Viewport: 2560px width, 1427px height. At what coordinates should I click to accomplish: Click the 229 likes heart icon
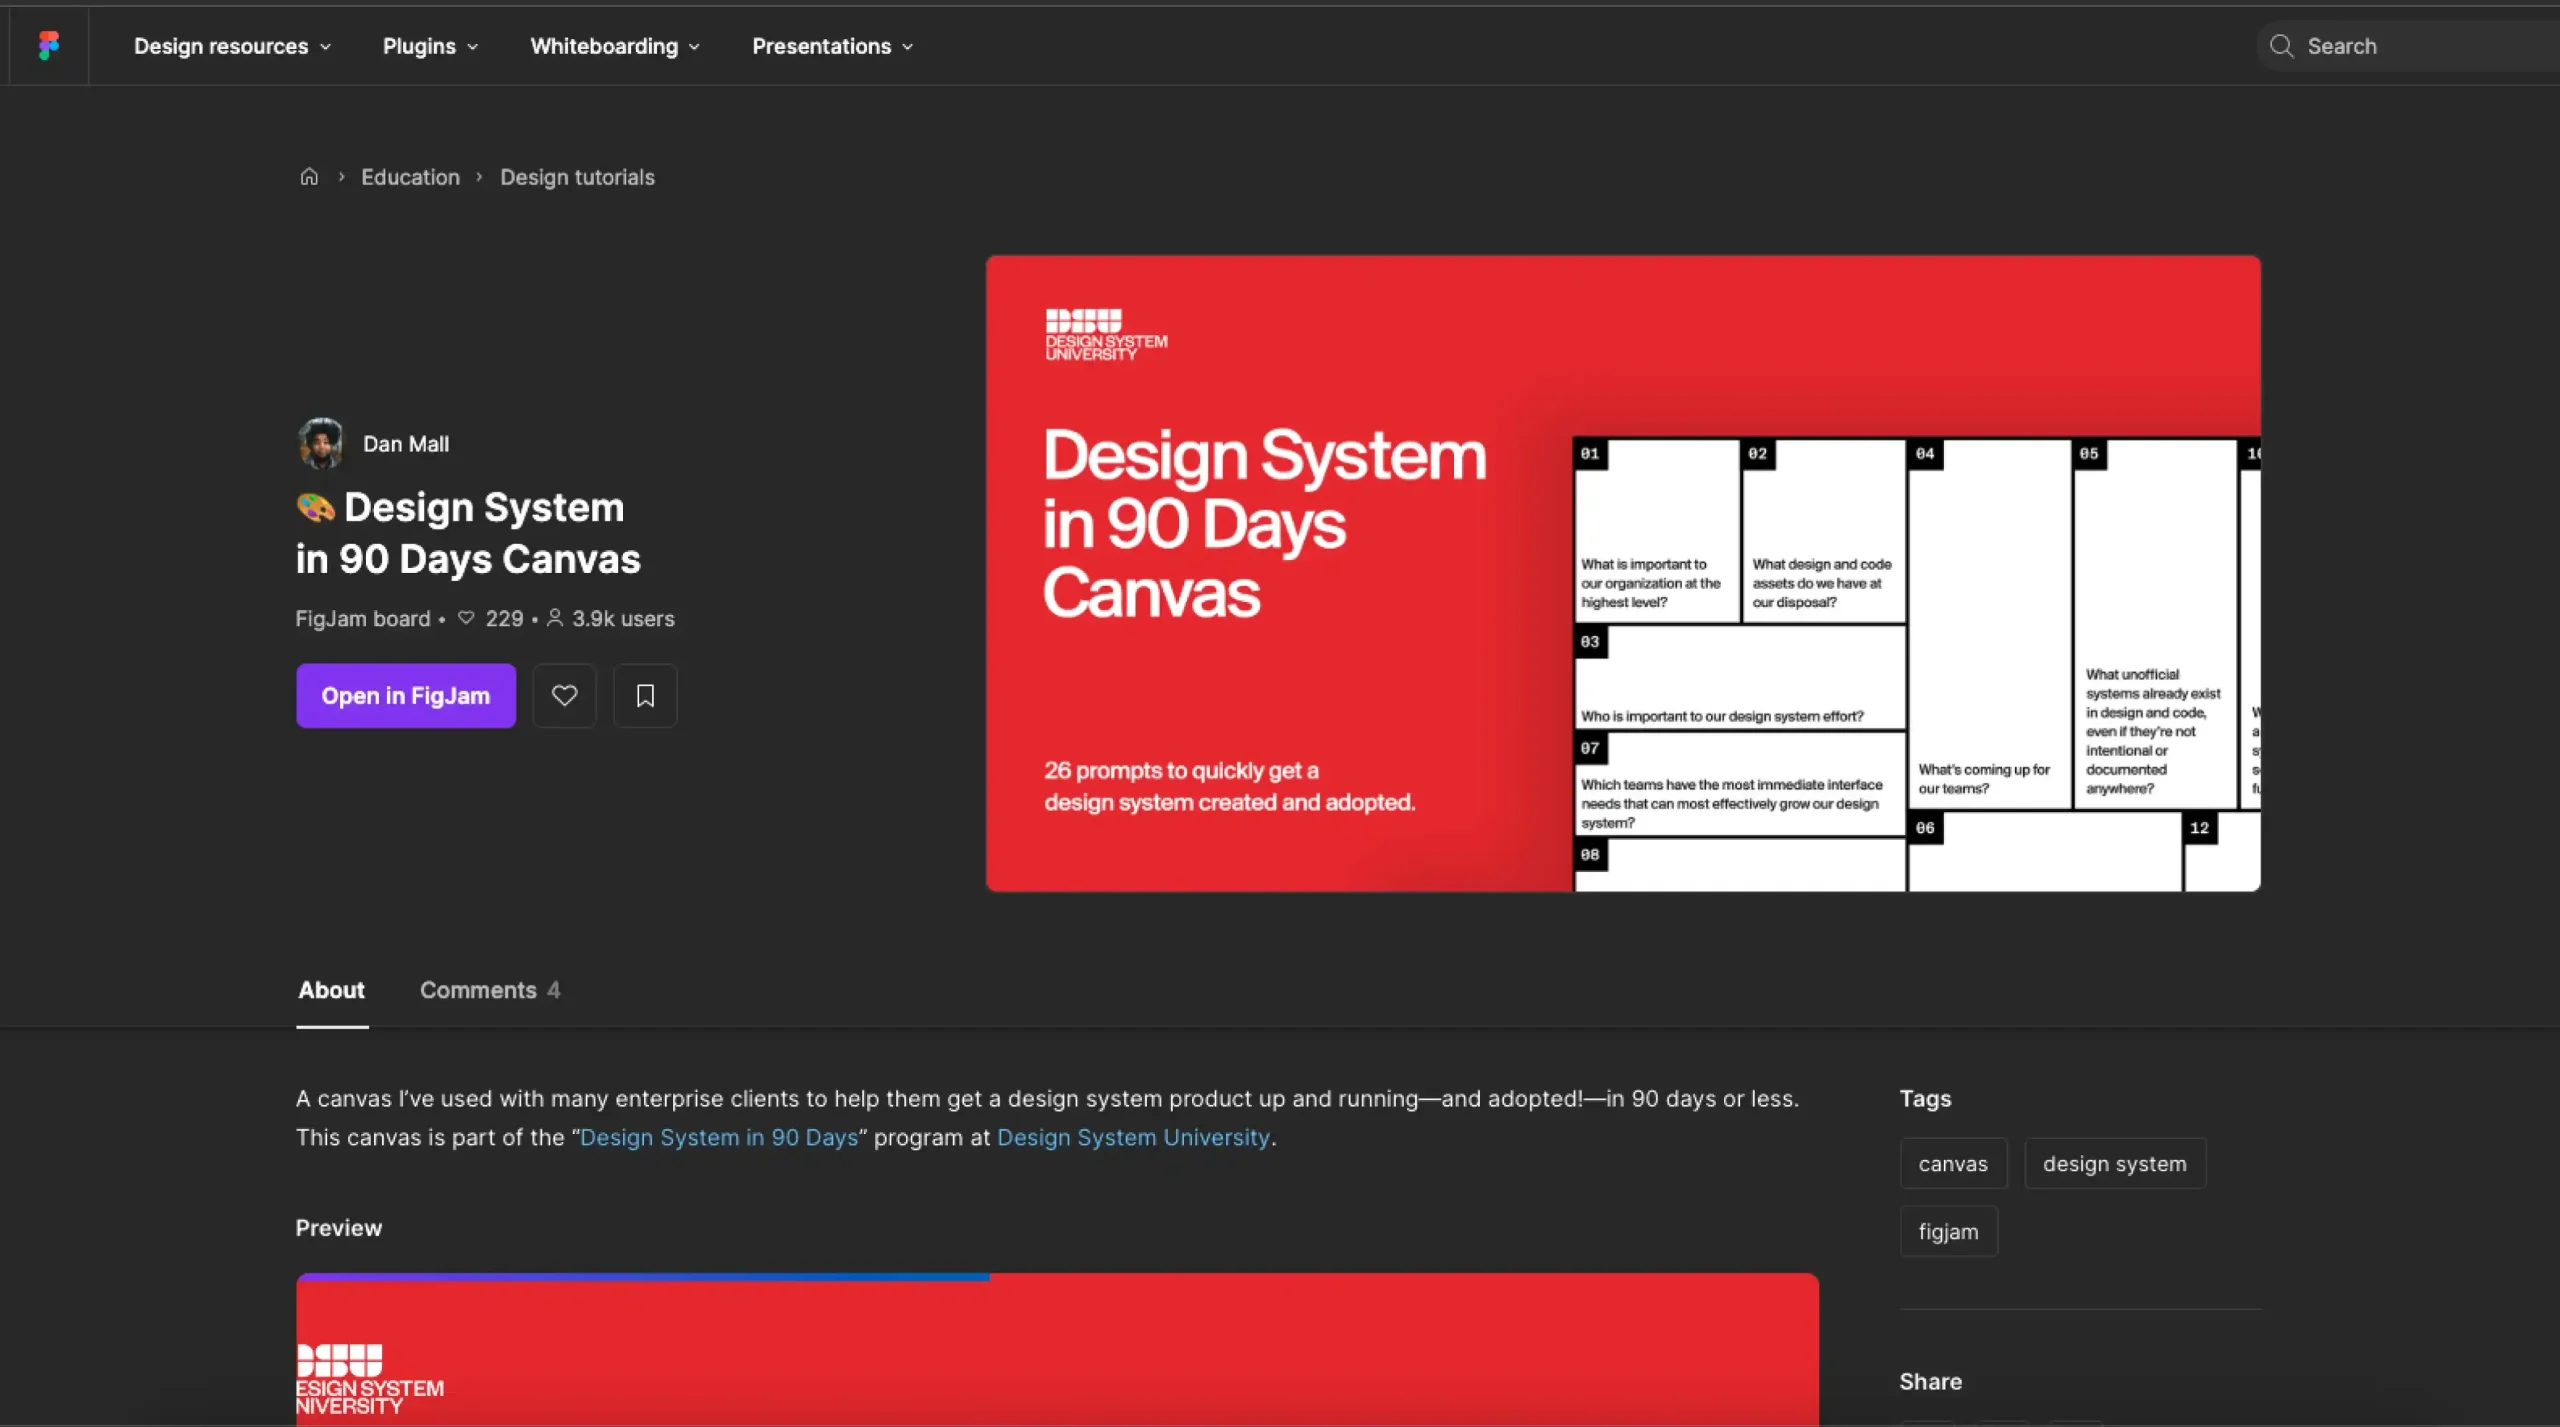(x=466, y=618)
